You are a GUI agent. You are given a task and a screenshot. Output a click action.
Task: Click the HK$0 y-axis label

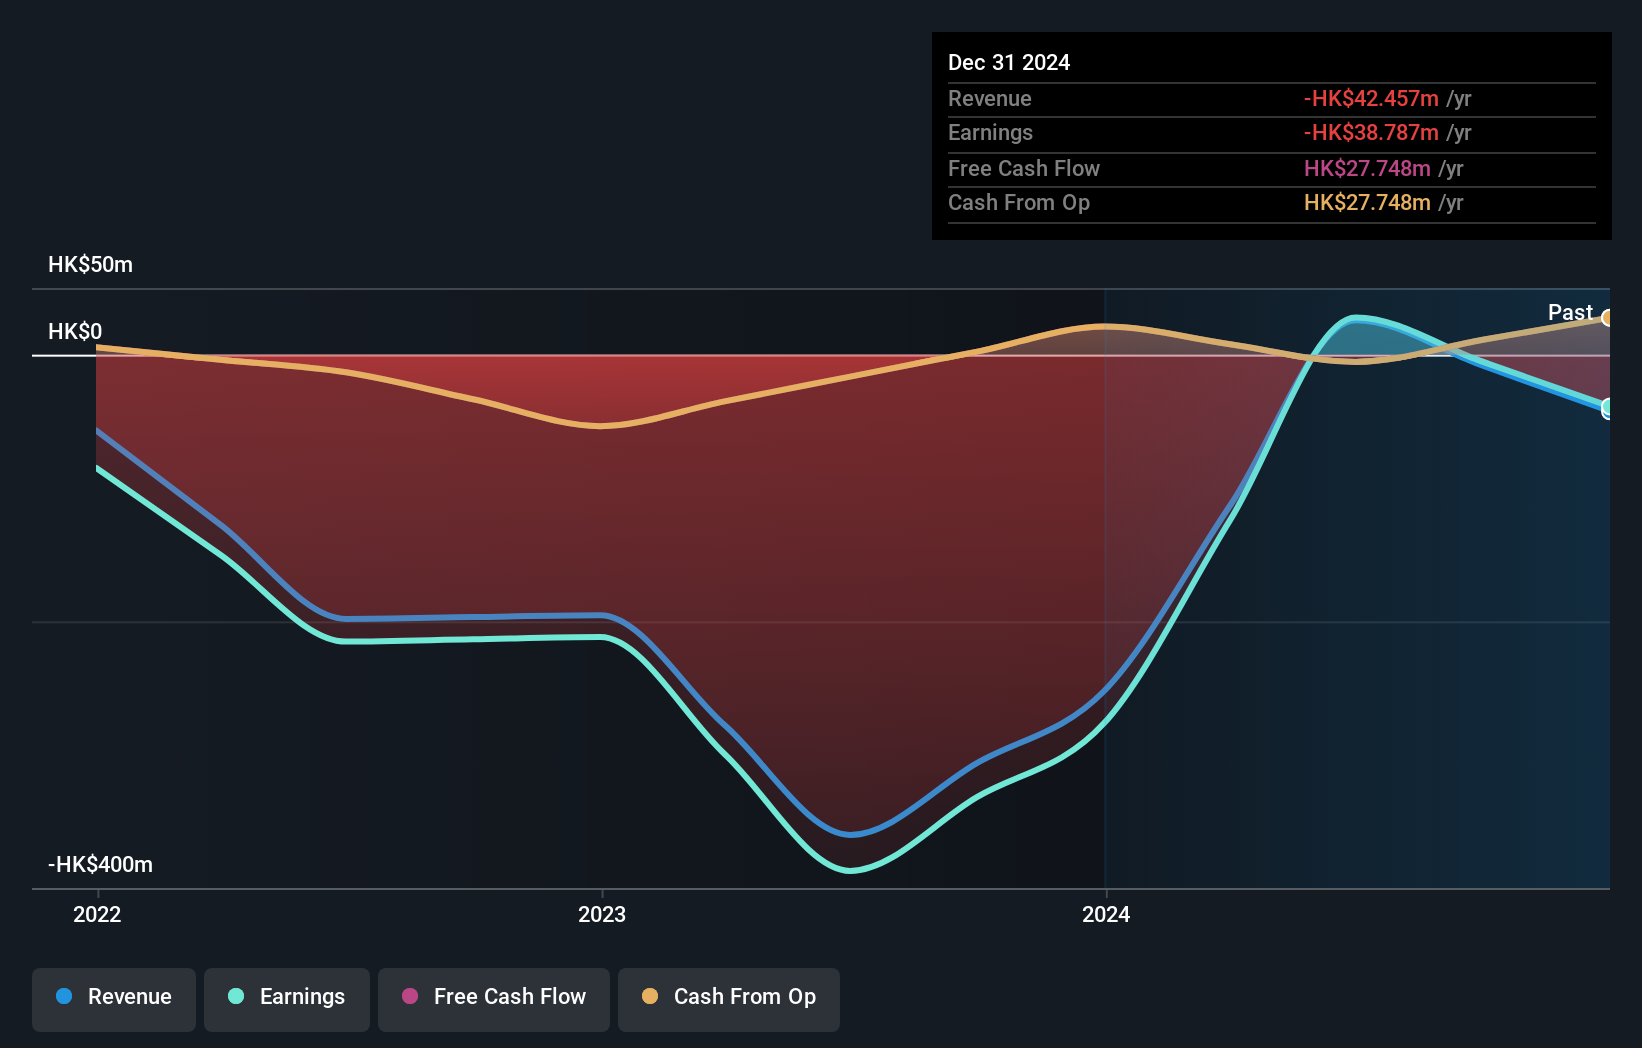pyautogui.click(x=75, y=331)
